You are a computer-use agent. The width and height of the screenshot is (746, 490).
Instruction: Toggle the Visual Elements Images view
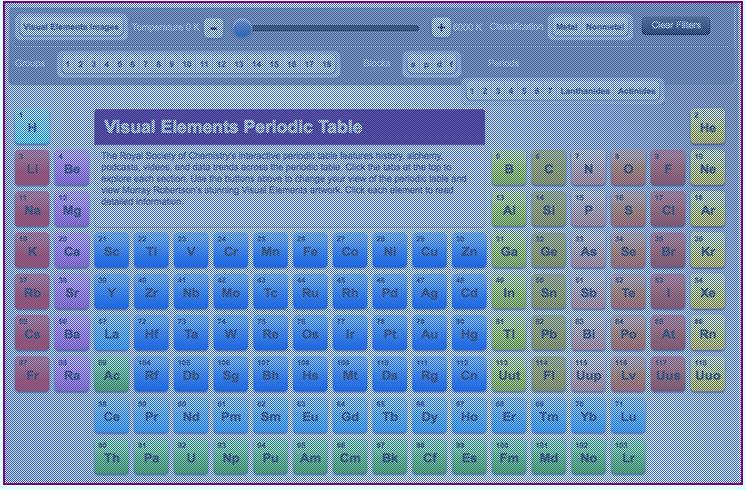point(71,27)
